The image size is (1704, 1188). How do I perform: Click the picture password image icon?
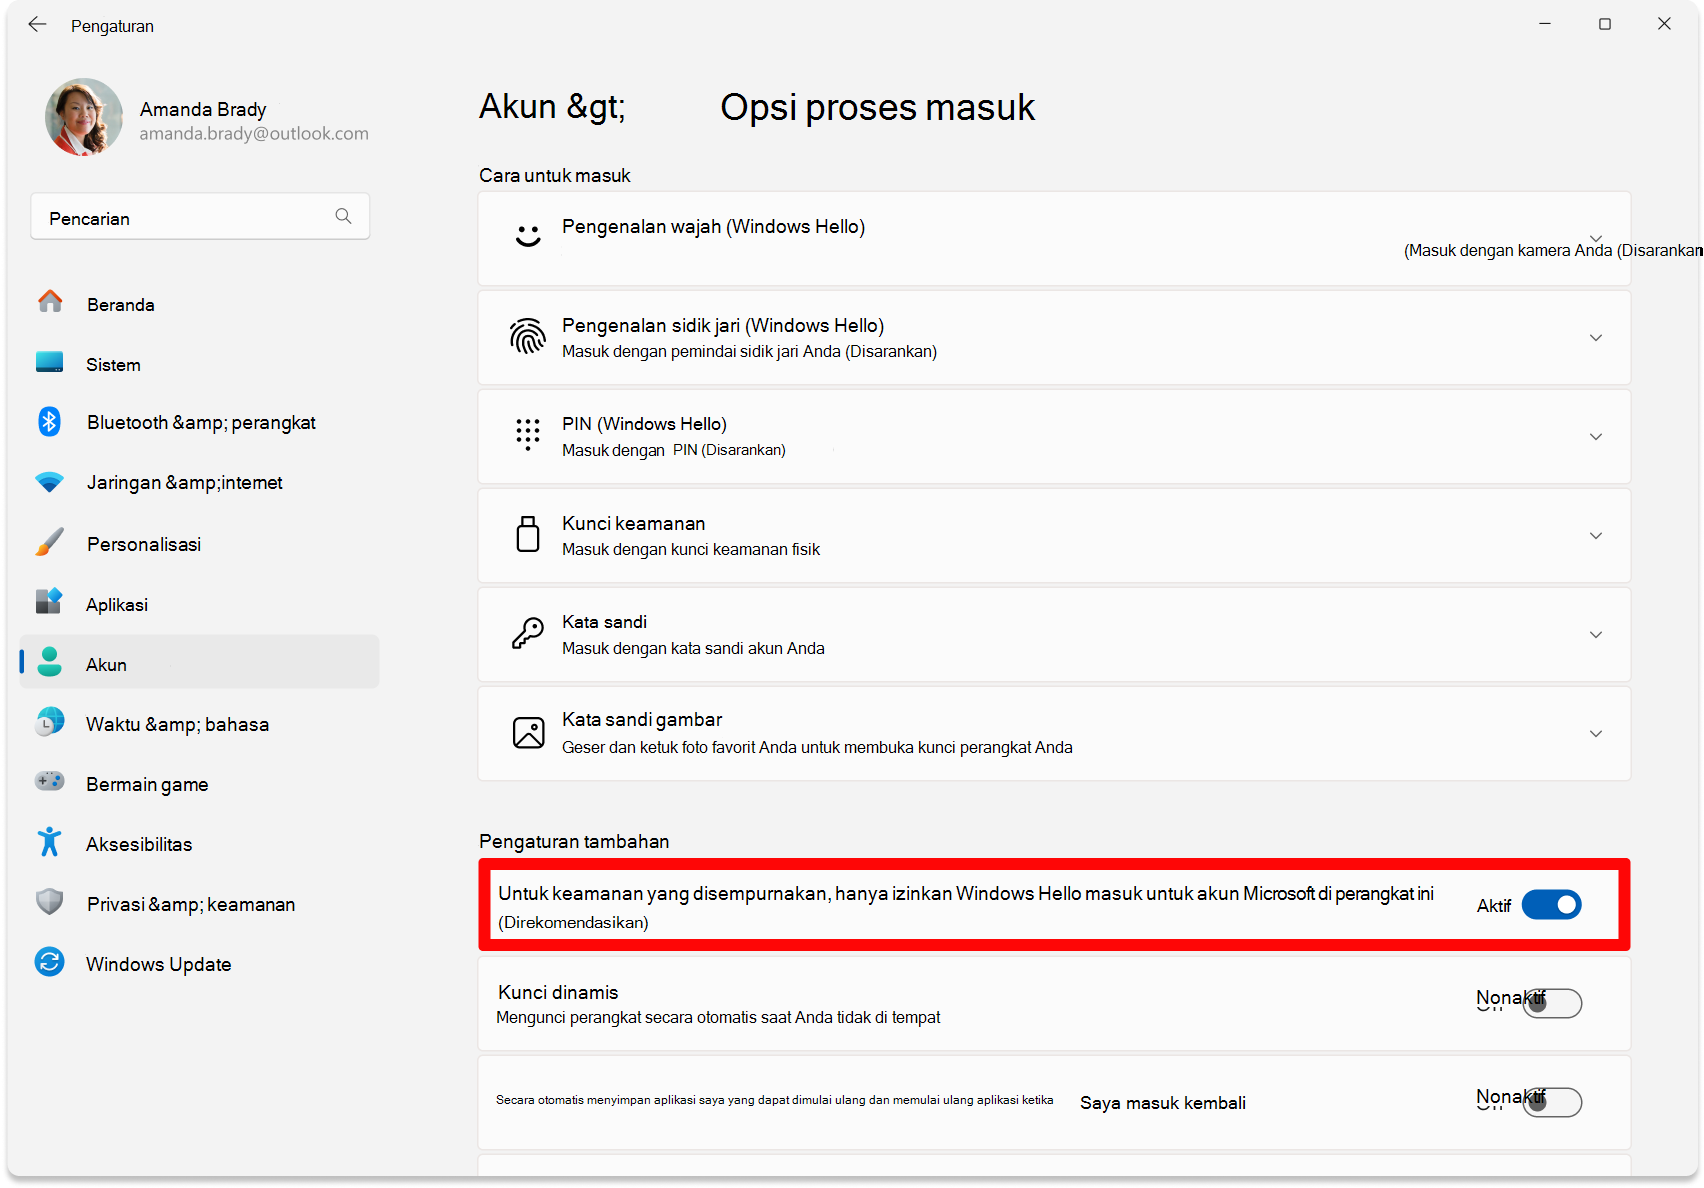click(528, 732)
